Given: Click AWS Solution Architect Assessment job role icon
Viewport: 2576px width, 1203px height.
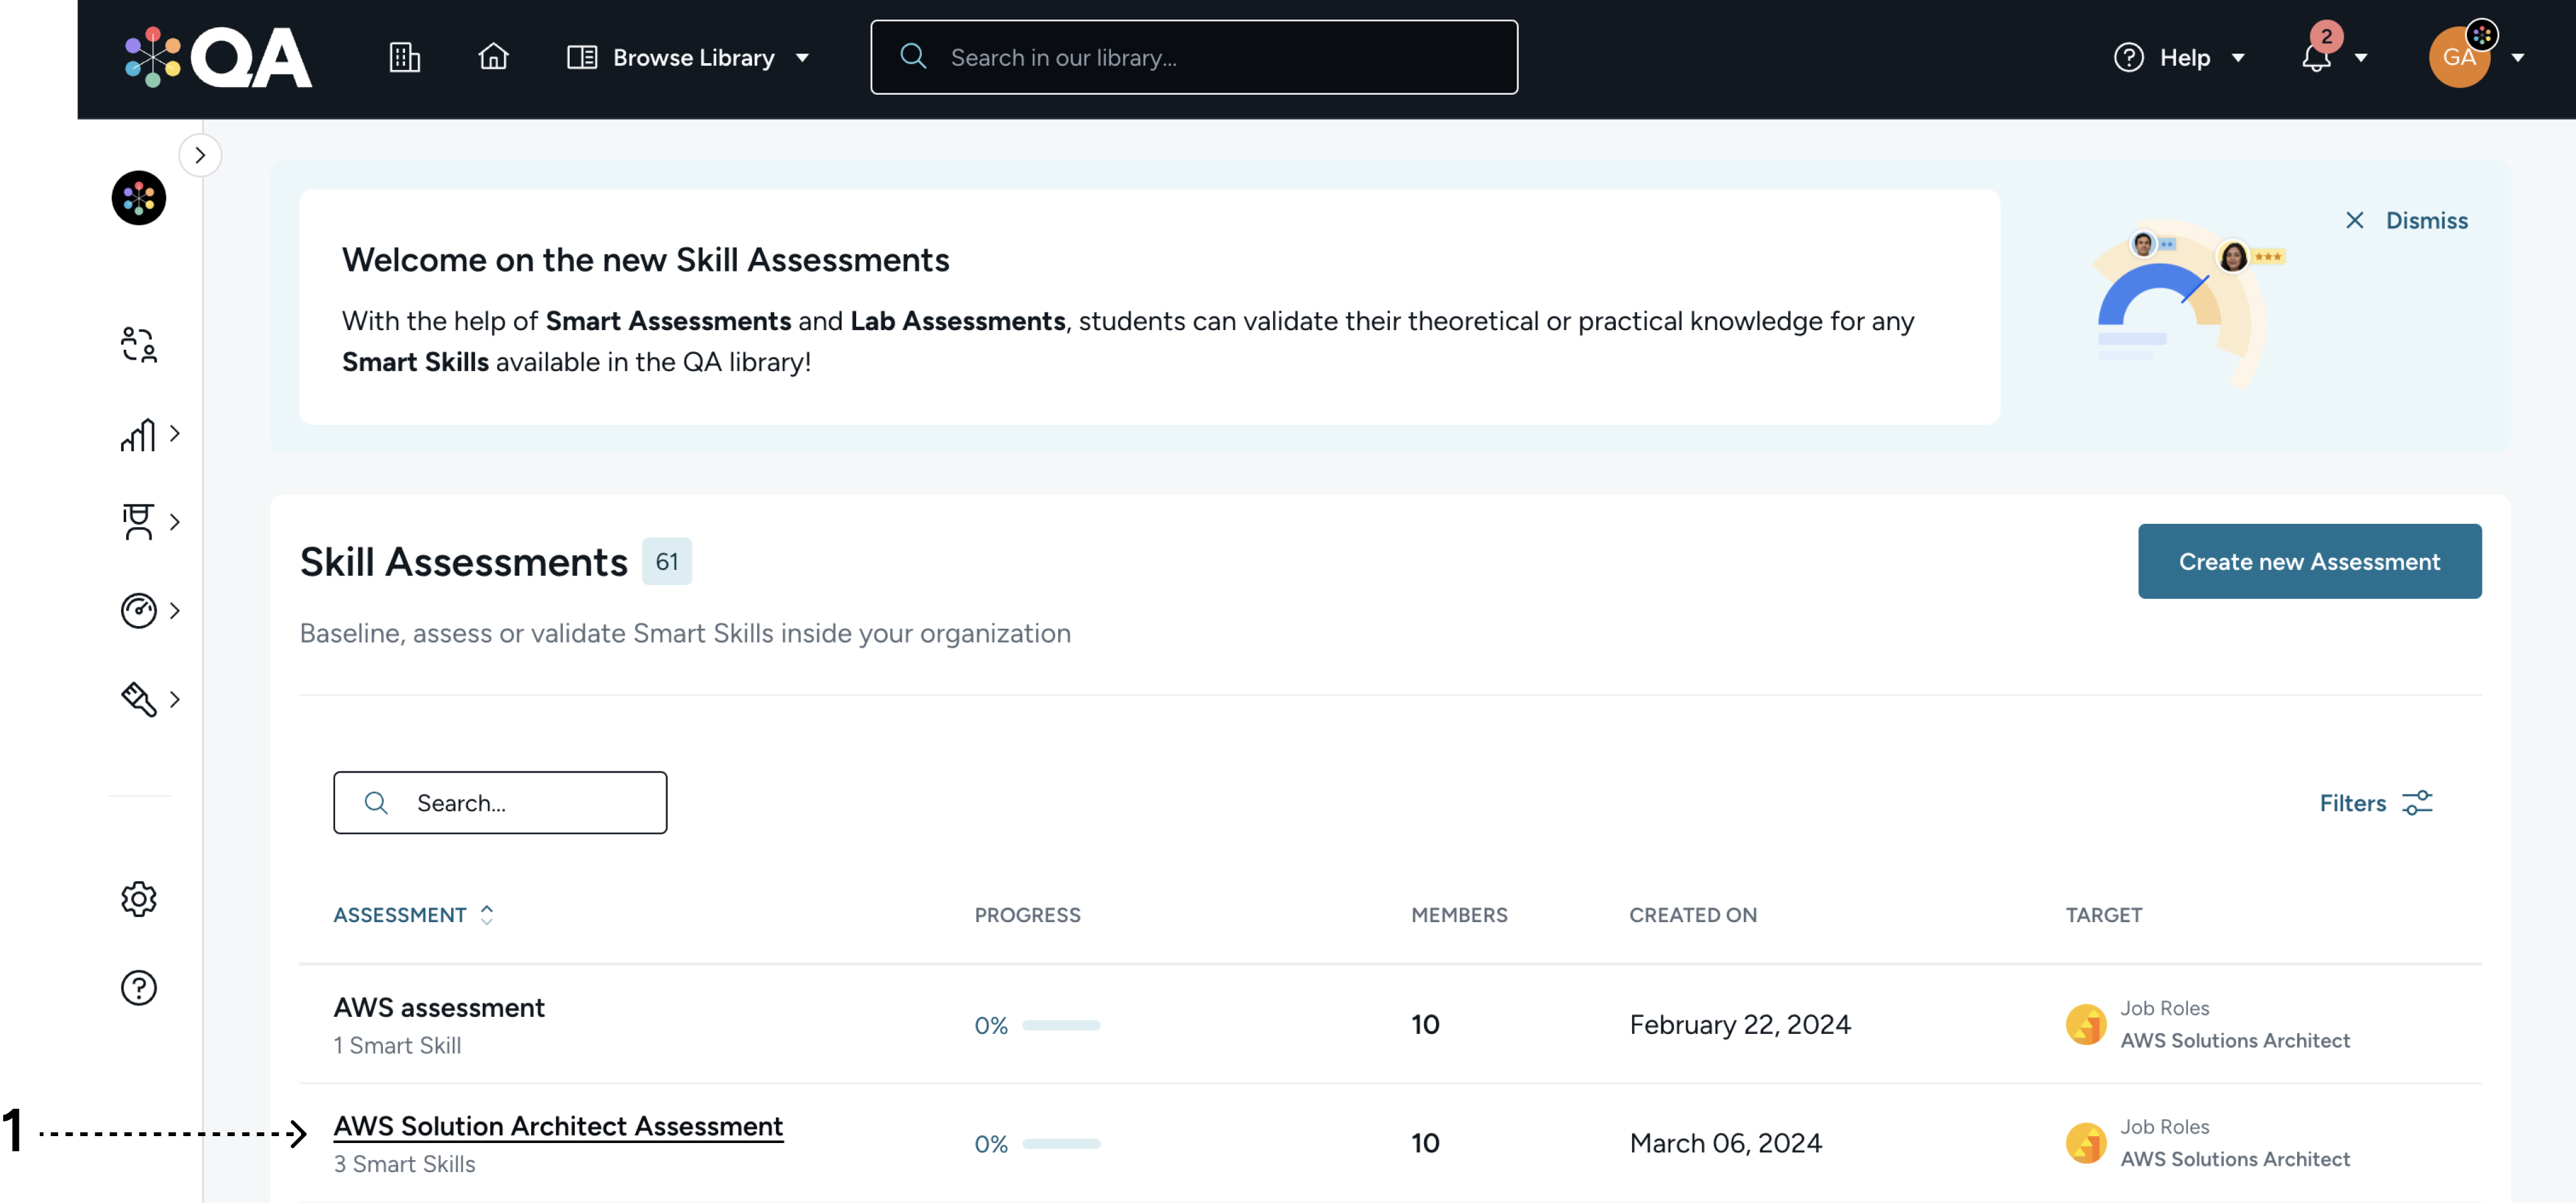Looking at the screenshot, I should point(2086,1143).
